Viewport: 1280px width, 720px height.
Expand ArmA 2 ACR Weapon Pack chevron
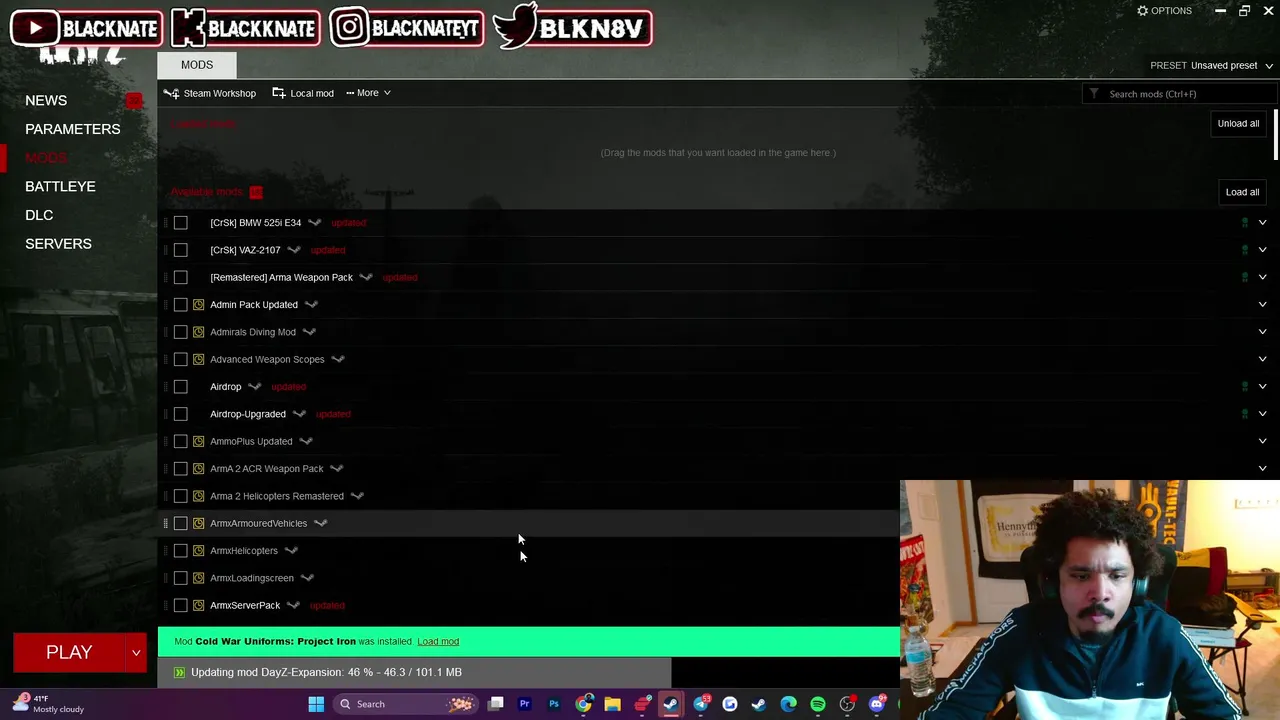coord(1262,469)
